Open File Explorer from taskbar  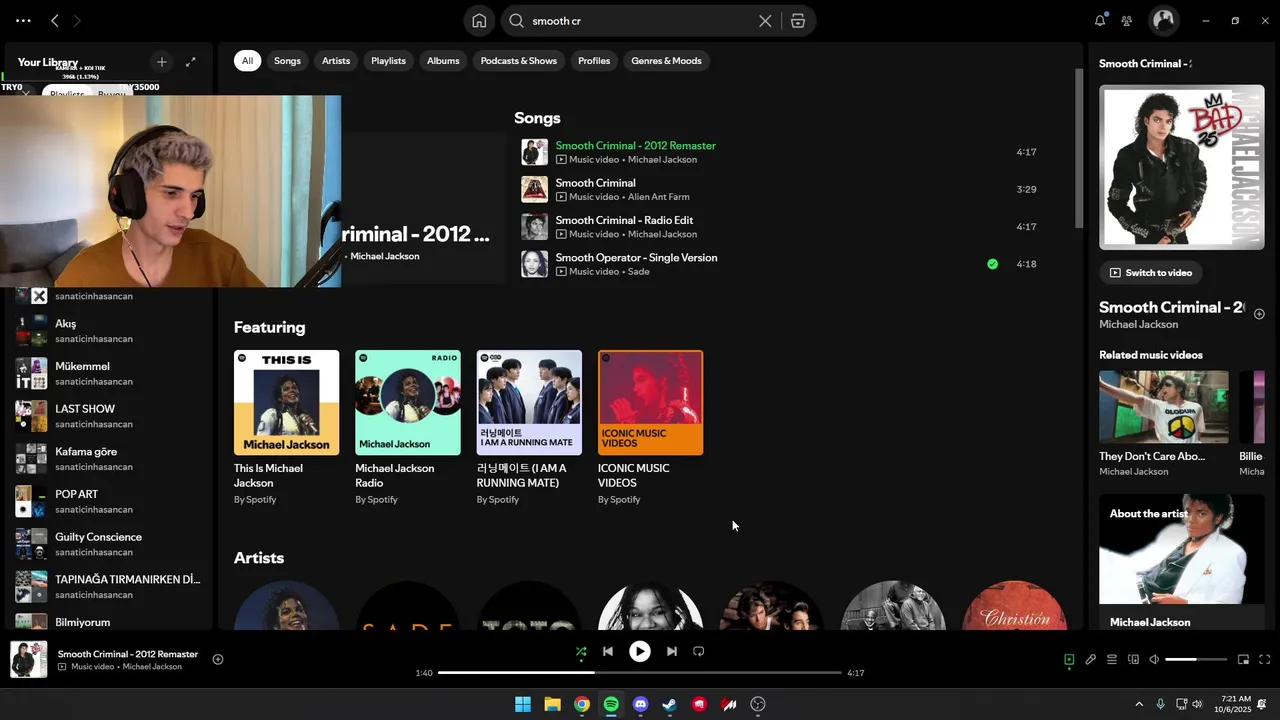click(x=552, y=704)
